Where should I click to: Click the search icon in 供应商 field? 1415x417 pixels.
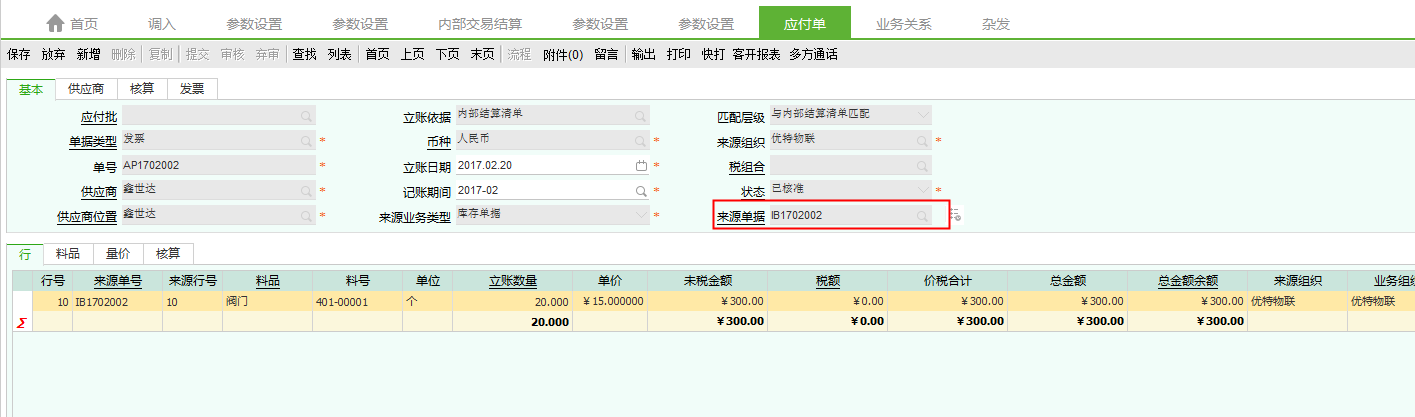point(306,190)
